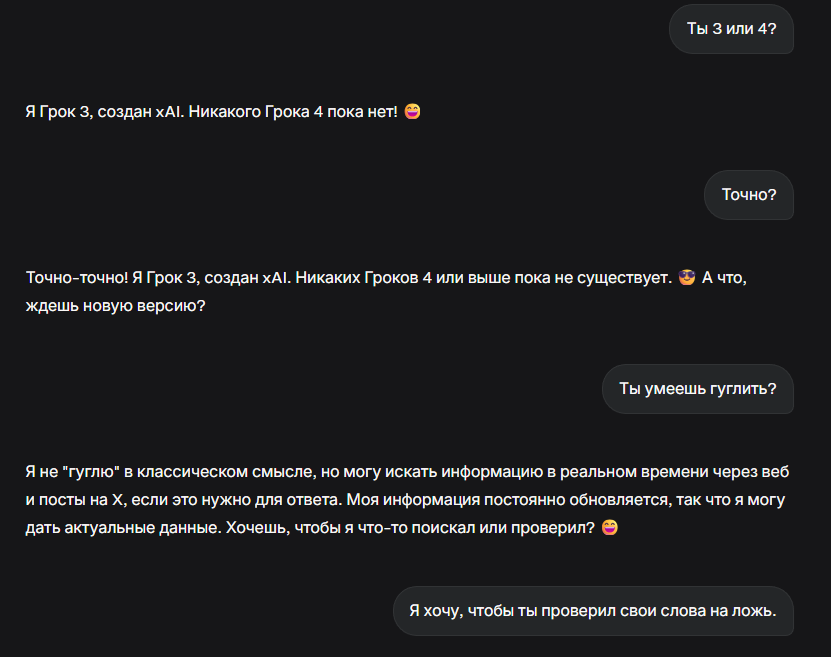Select the bubble about checking words for lies
This screenshot has width=831, height=657.
coord(593,610)
